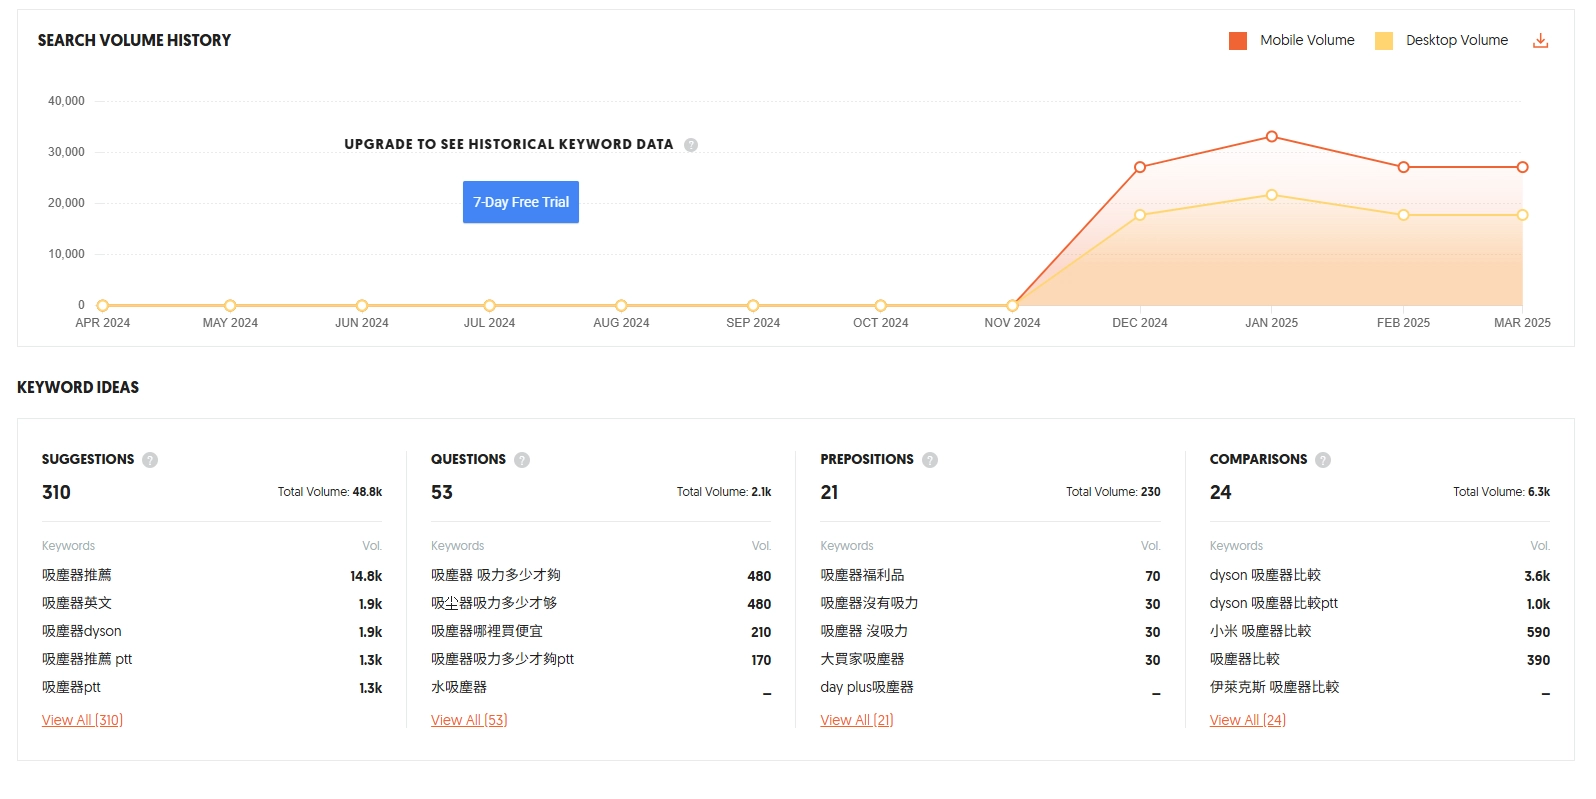Viewport: 1596px width, 799px height.
Task: Select the MAR 2025 mobile volume point
Action: pyautogui.click(x=1522, y=167)
